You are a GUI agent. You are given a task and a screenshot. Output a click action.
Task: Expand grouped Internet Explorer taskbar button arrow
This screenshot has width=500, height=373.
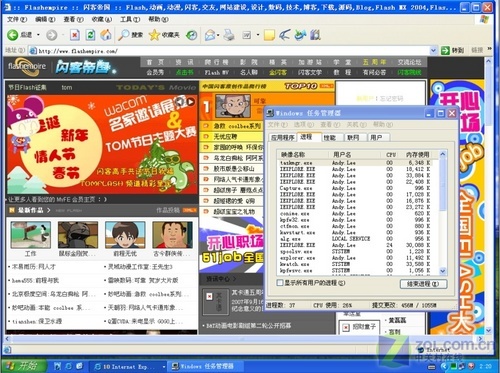[164, 366]
